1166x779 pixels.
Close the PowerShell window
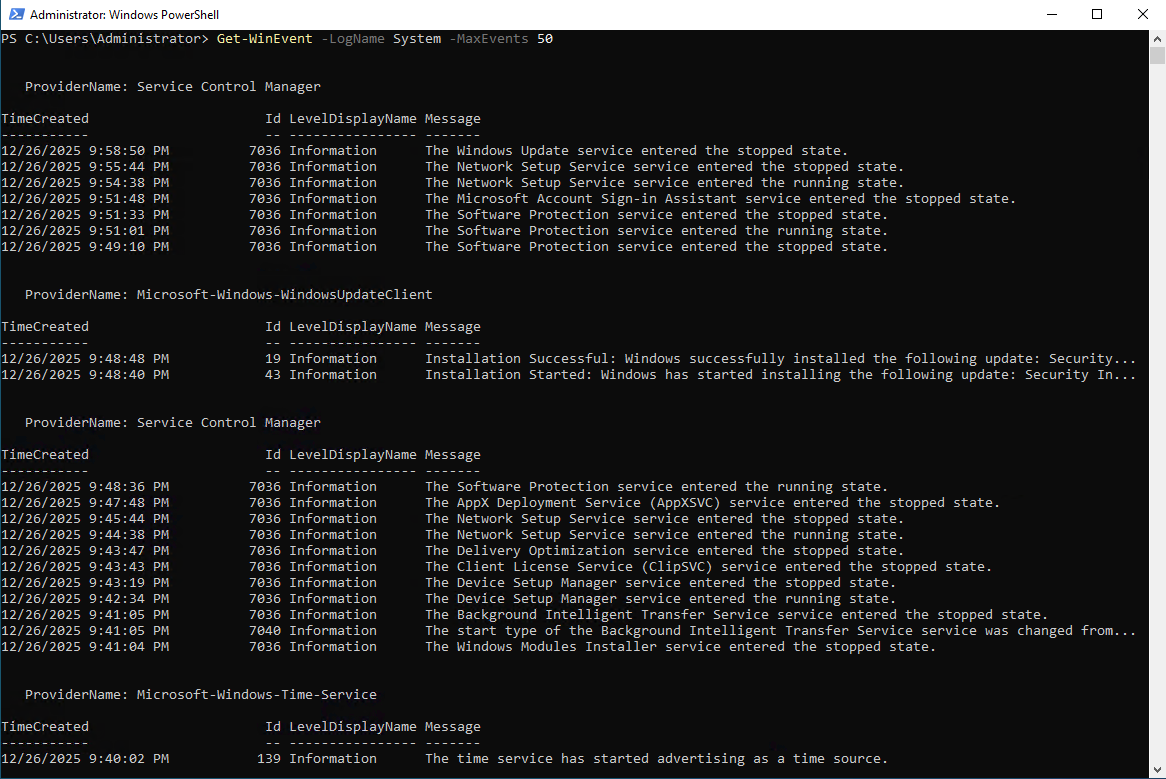click(1143, 15)
